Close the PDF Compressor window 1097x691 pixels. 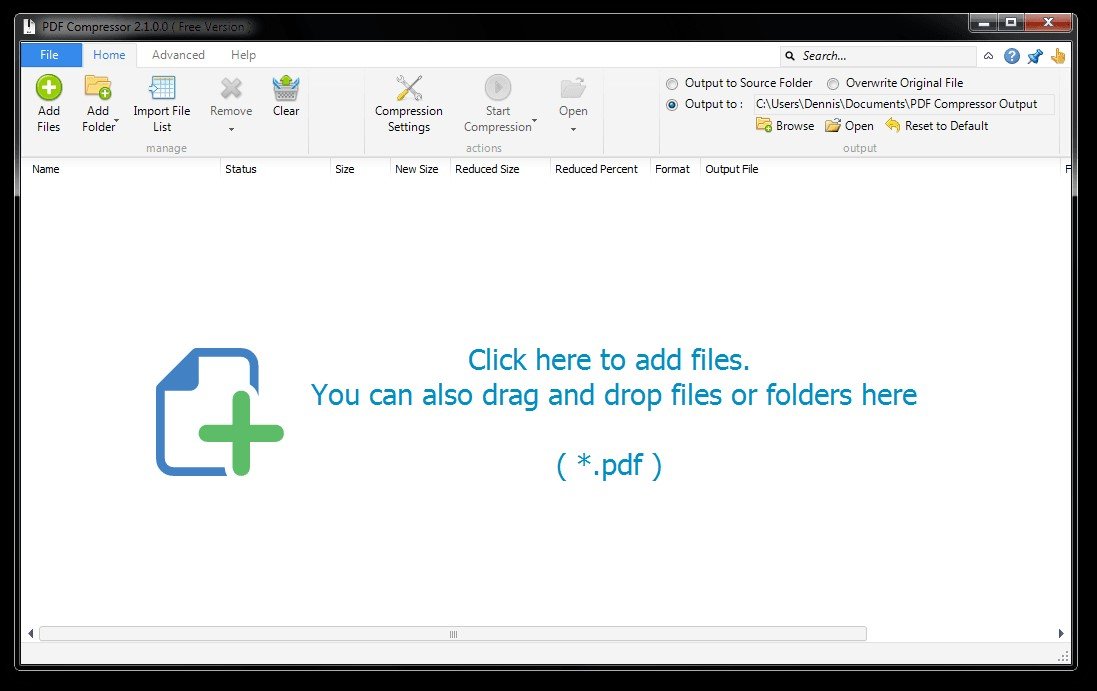point(1048,23)
